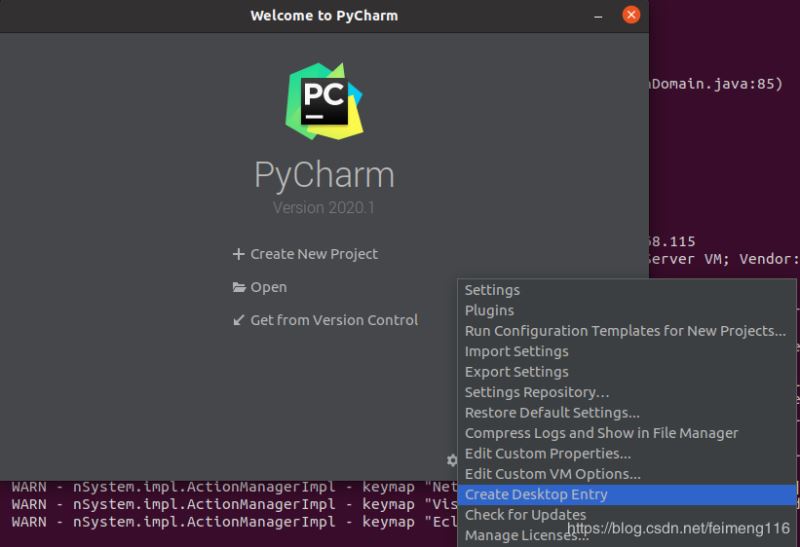This screenshot has width=800, height=547.
Task: Choose Export Settings menu entry
Action: [516, 372]
